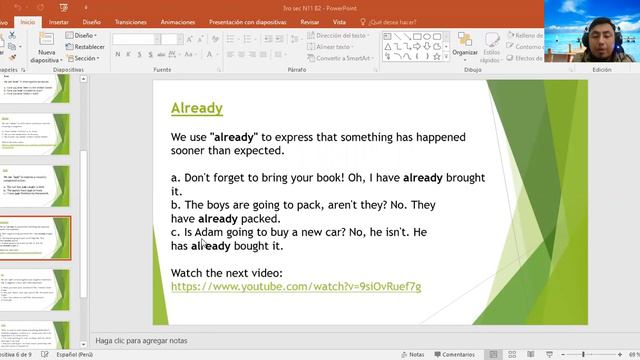Open Alinear texto dropdown
This screenshot has width=640, height=360.
pos(331,47)
